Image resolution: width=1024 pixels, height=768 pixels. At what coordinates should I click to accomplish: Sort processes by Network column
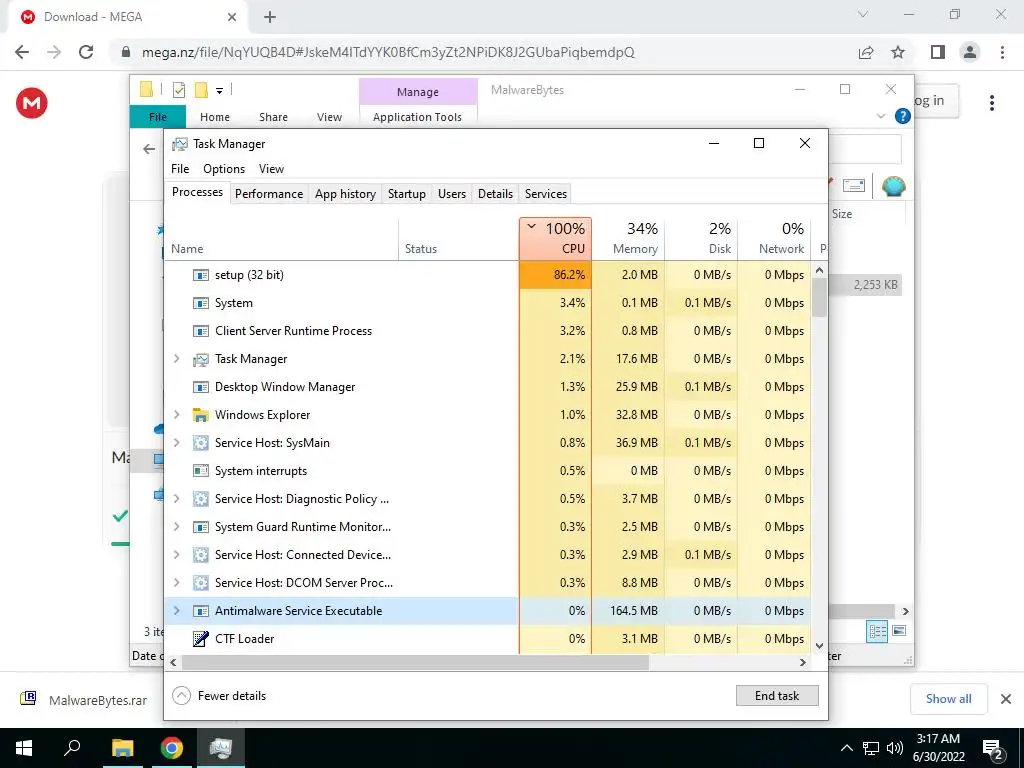[x=775, y=239]
